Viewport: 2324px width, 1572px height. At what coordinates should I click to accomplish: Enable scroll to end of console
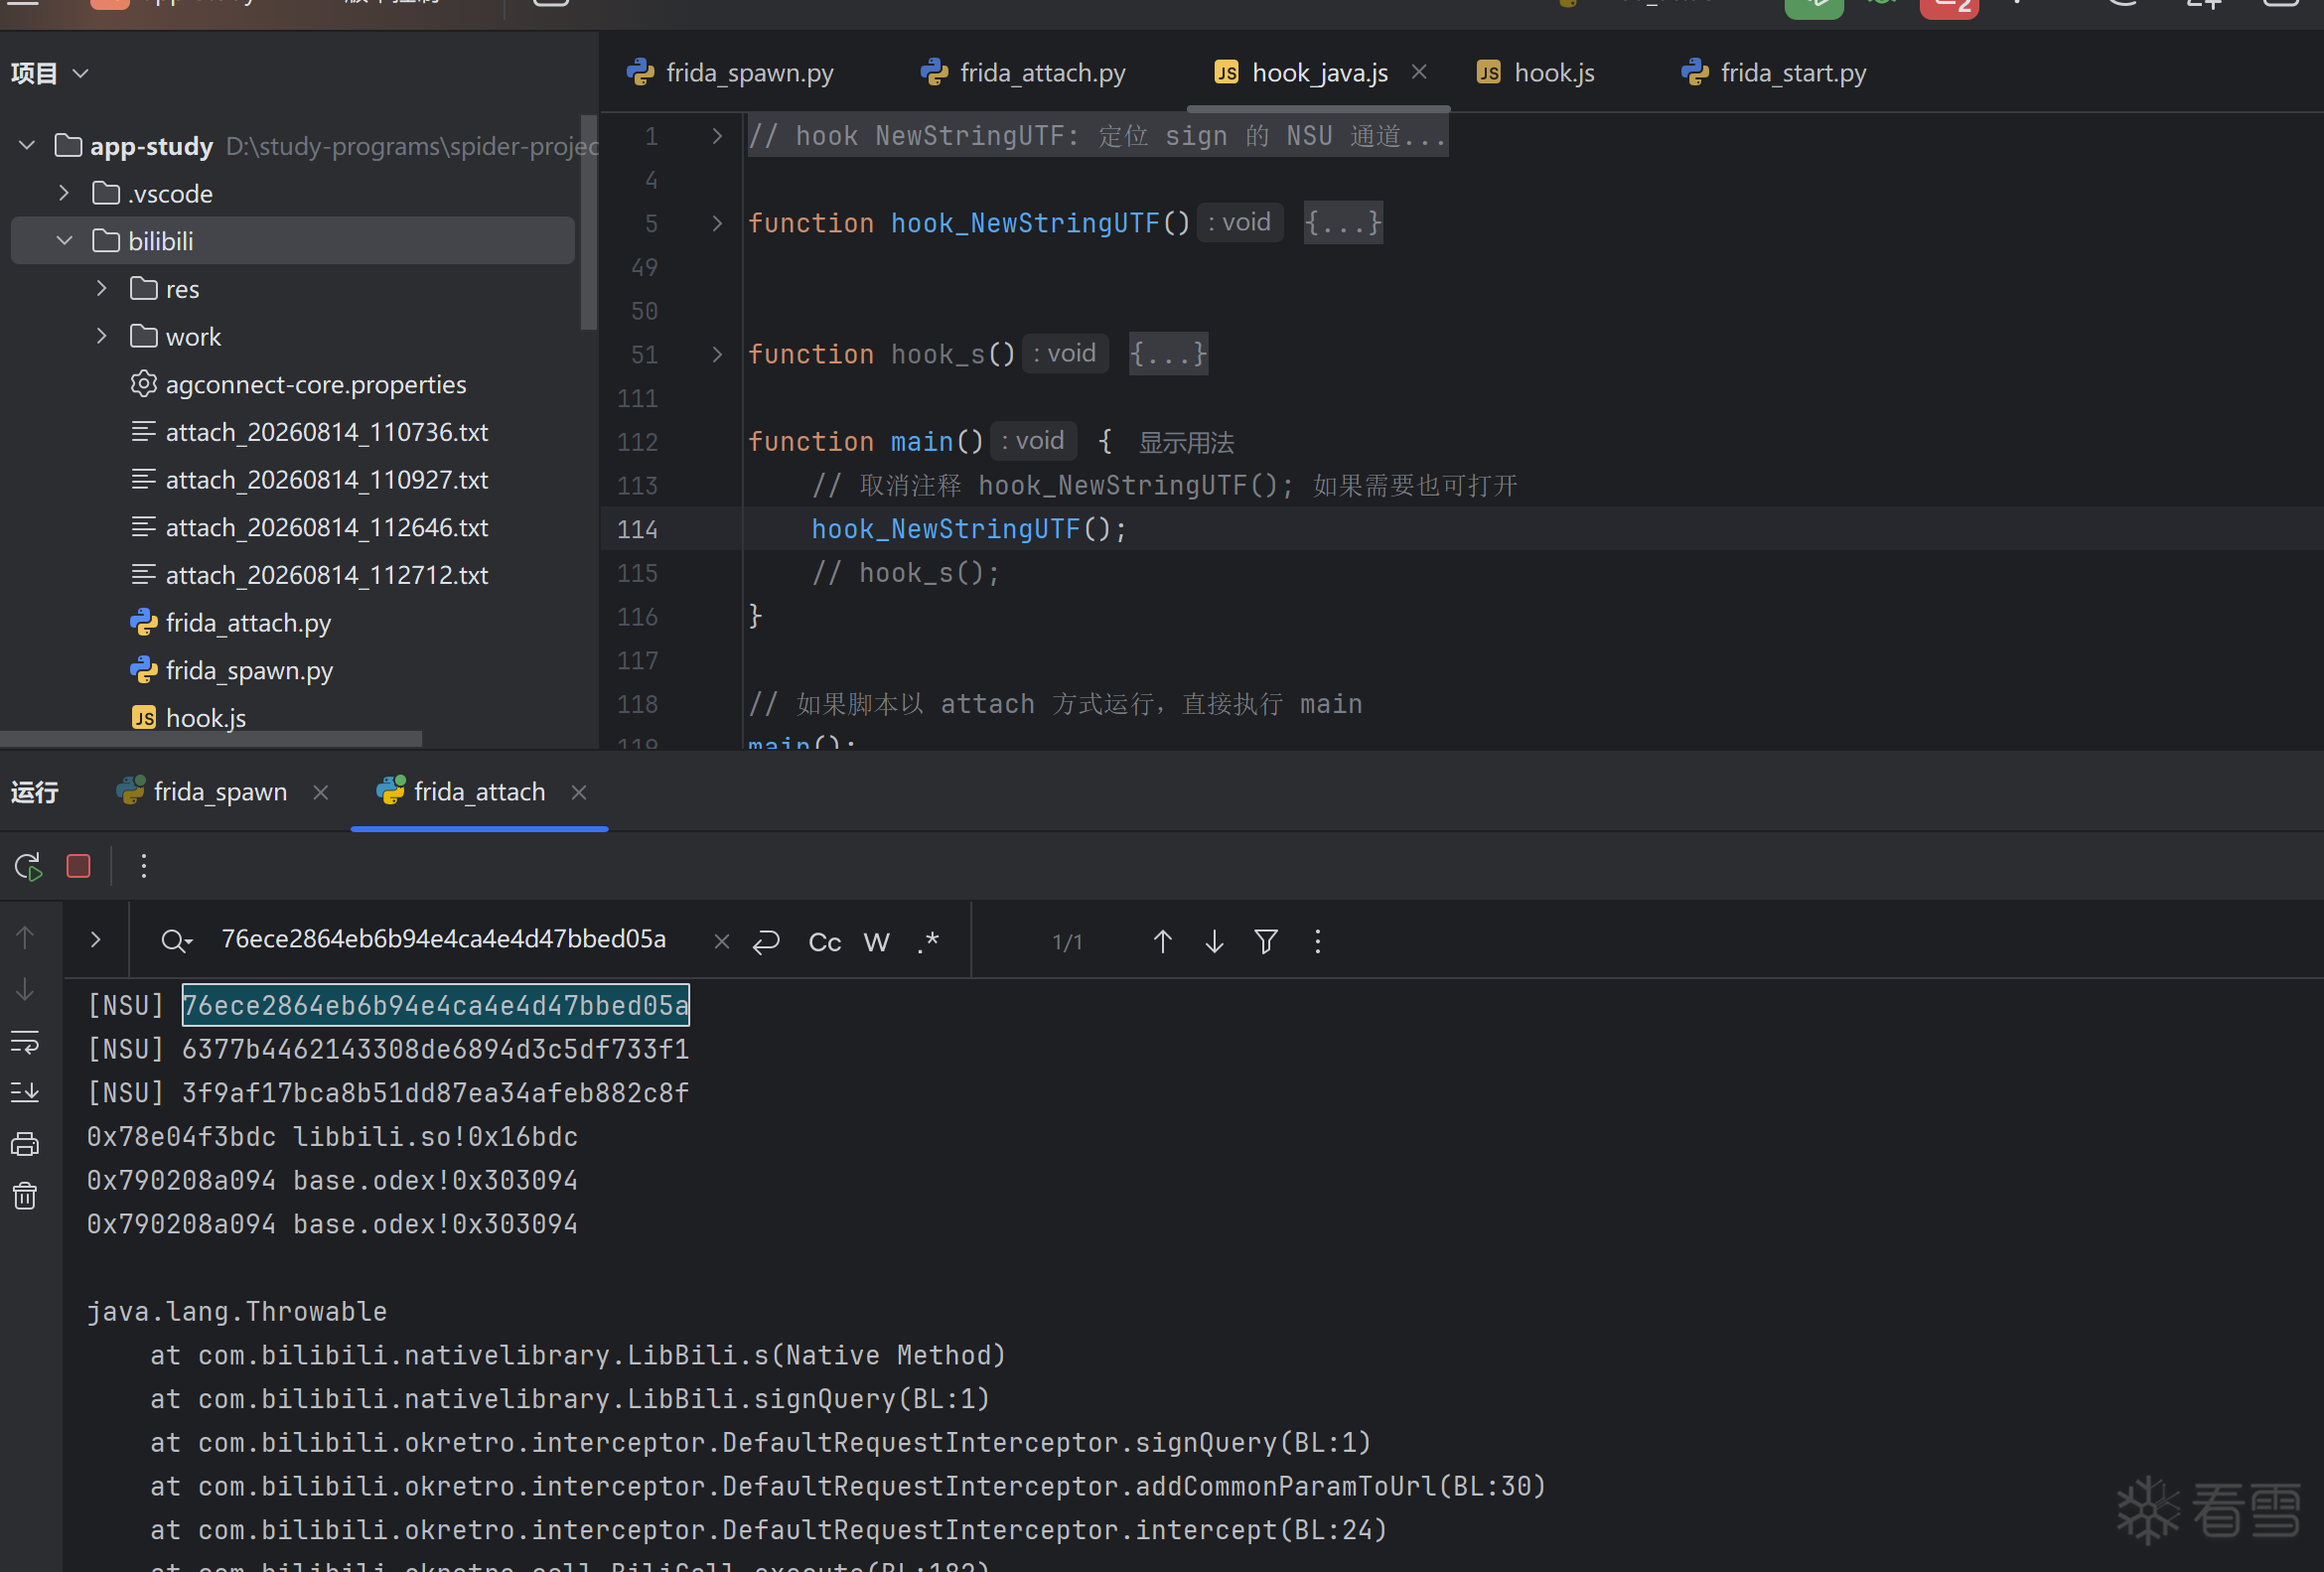click(25, 1092)
